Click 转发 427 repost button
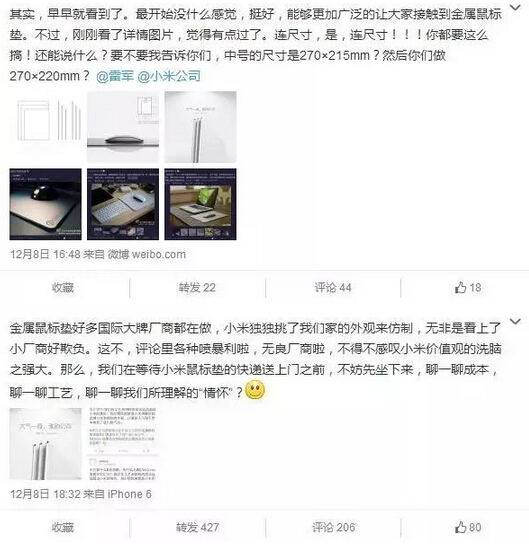The height and width of the screenshot is (544, 529). [x=197, y=527]
